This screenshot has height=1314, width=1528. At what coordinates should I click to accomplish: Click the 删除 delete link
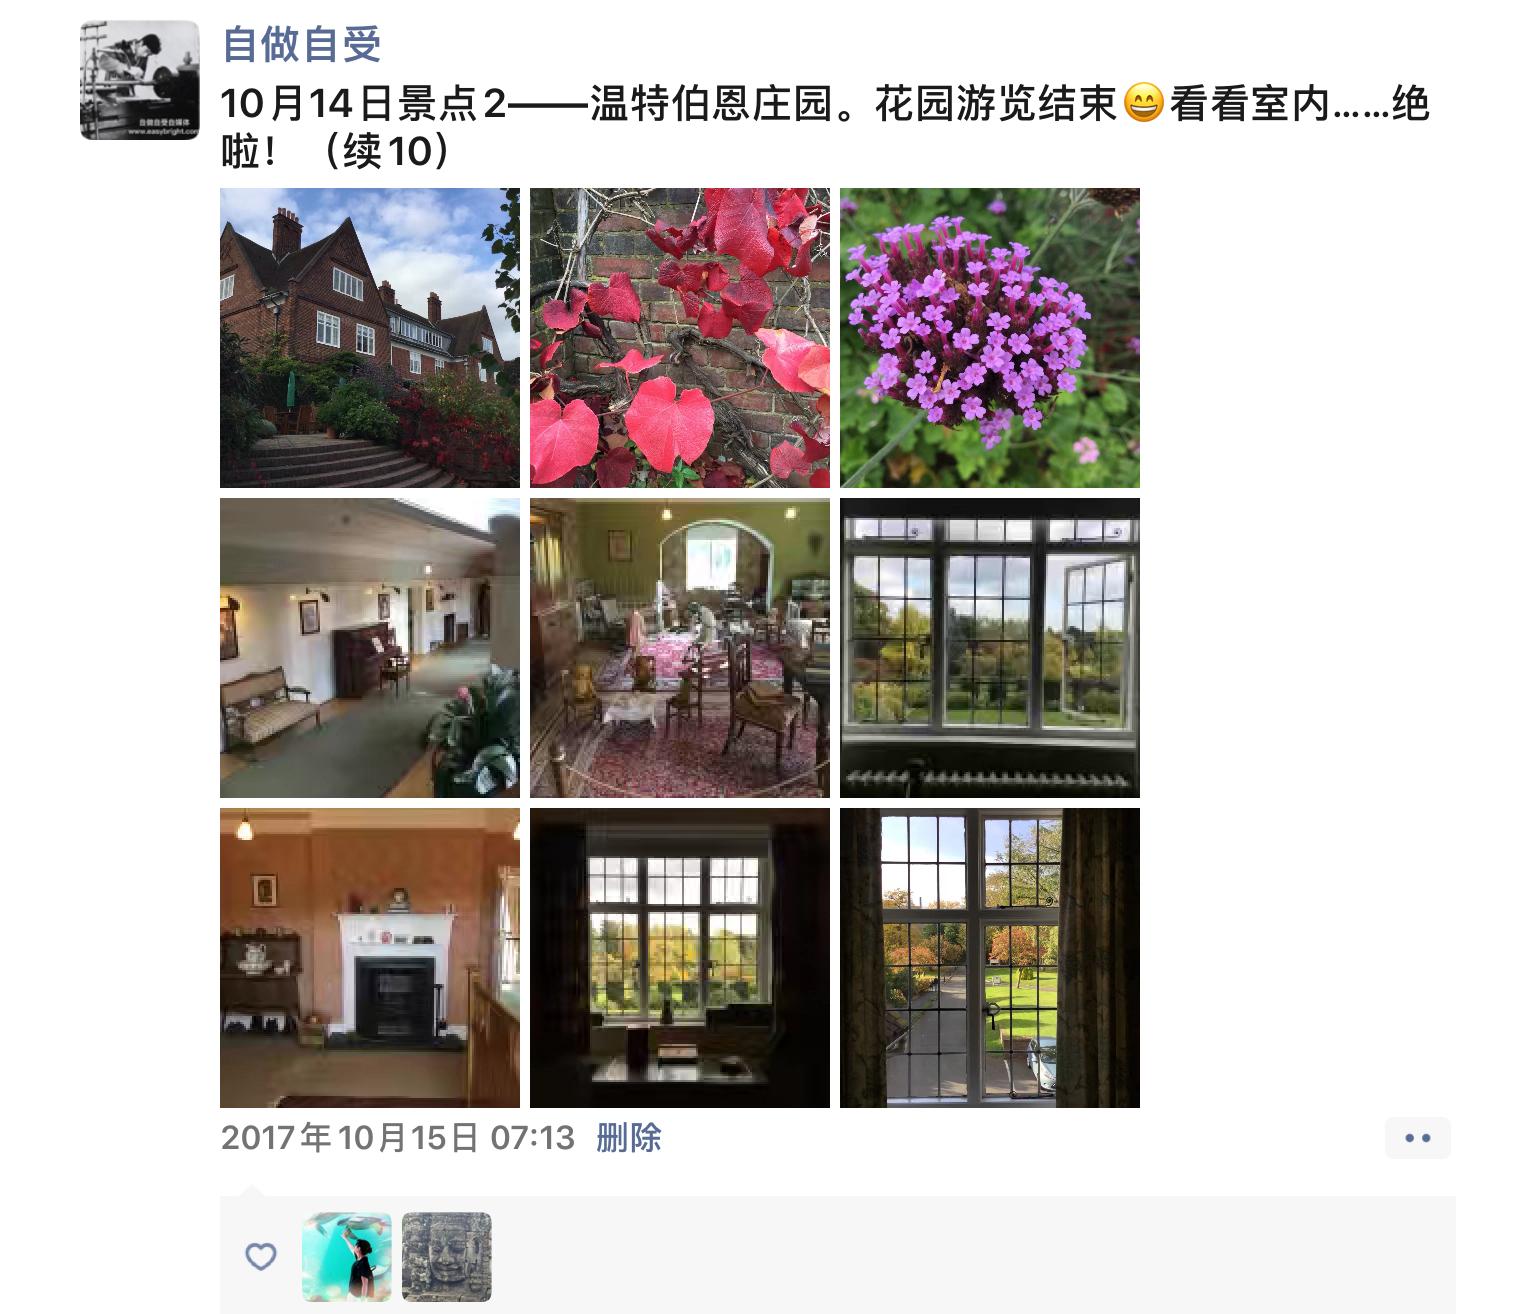(x=629, y=1138)
